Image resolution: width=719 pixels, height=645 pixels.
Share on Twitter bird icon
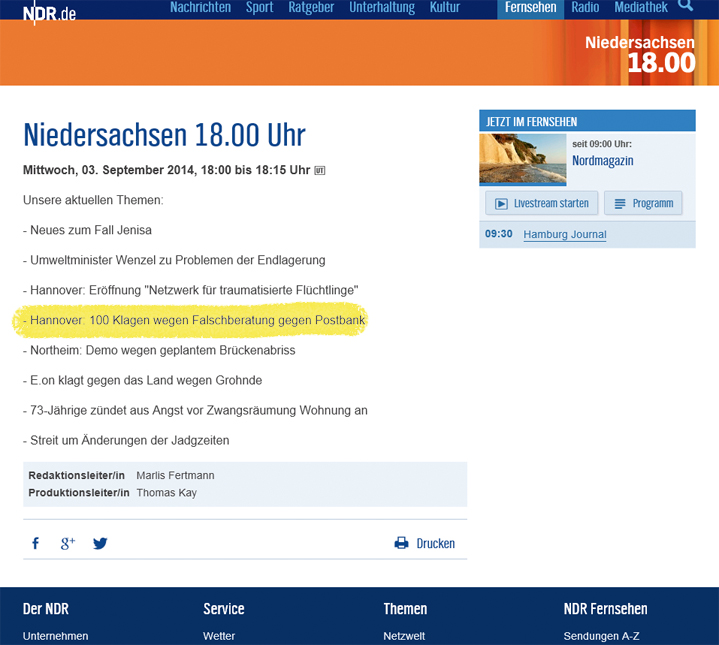click(100, 543)
